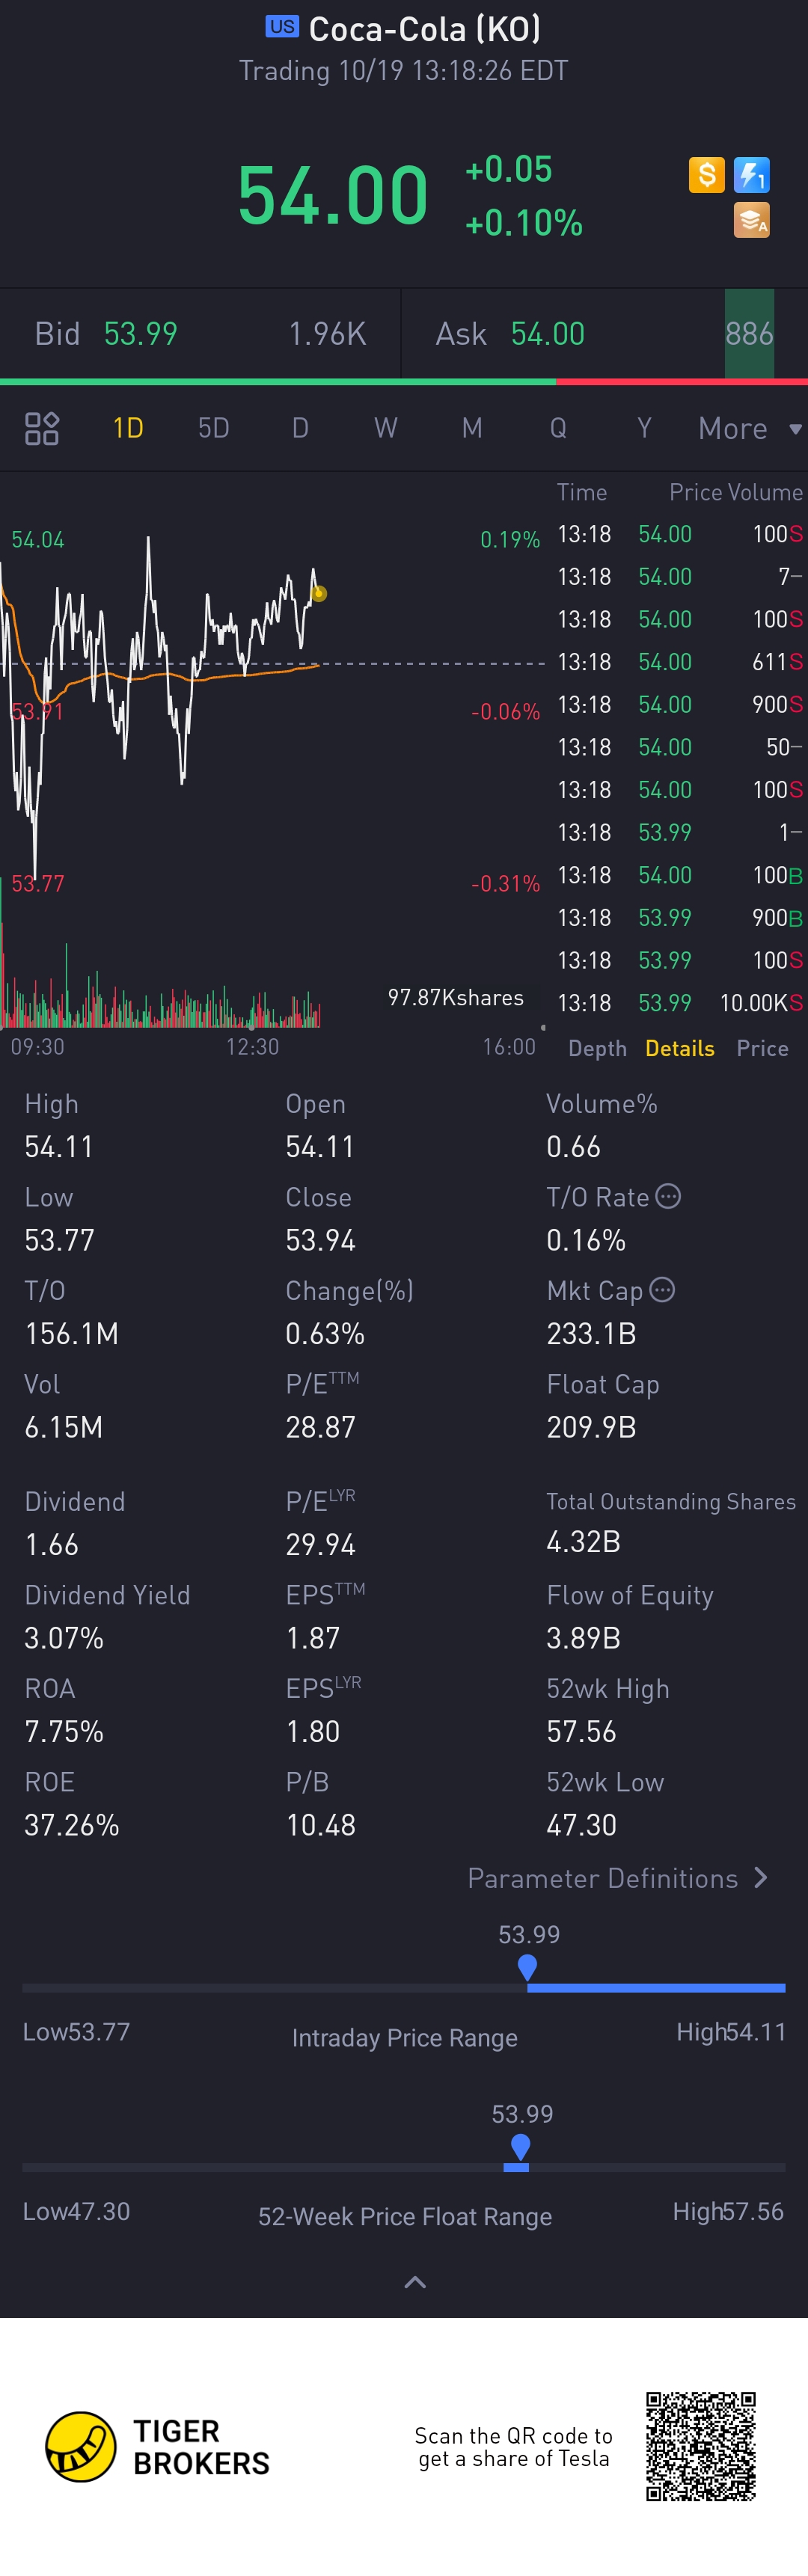Tap the US market flag badge
808x2576 pixels.
click(x=282, y=27)
